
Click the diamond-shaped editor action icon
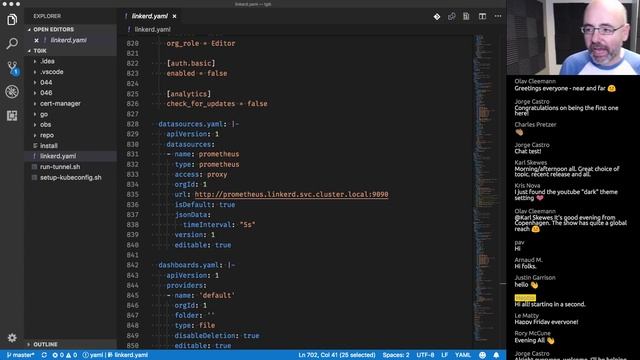click(x=437, y=16)
